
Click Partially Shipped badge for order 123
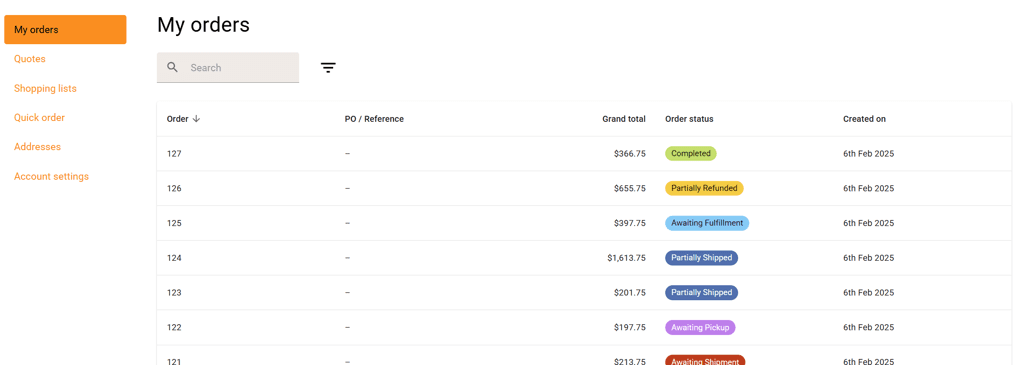tap(701, 292)
